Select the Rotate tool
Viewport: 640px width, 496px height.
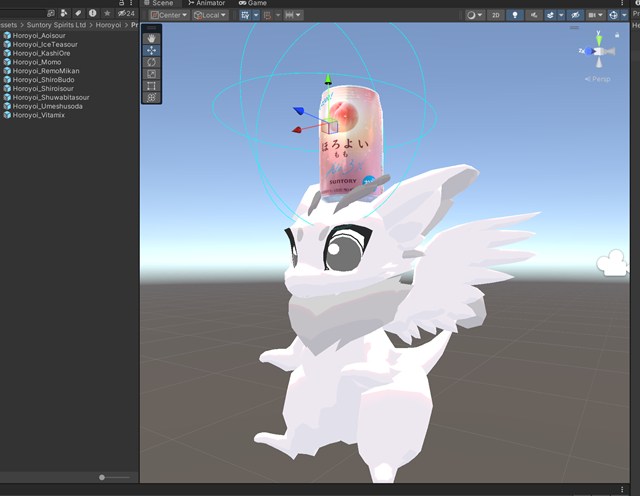coord(151,62)
